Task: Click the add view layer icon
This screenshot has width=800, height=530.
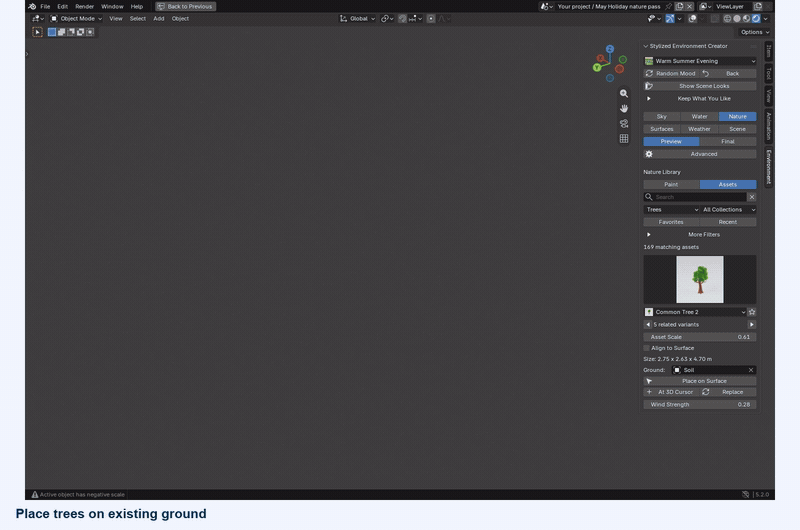Action: (x=758, y=7)
